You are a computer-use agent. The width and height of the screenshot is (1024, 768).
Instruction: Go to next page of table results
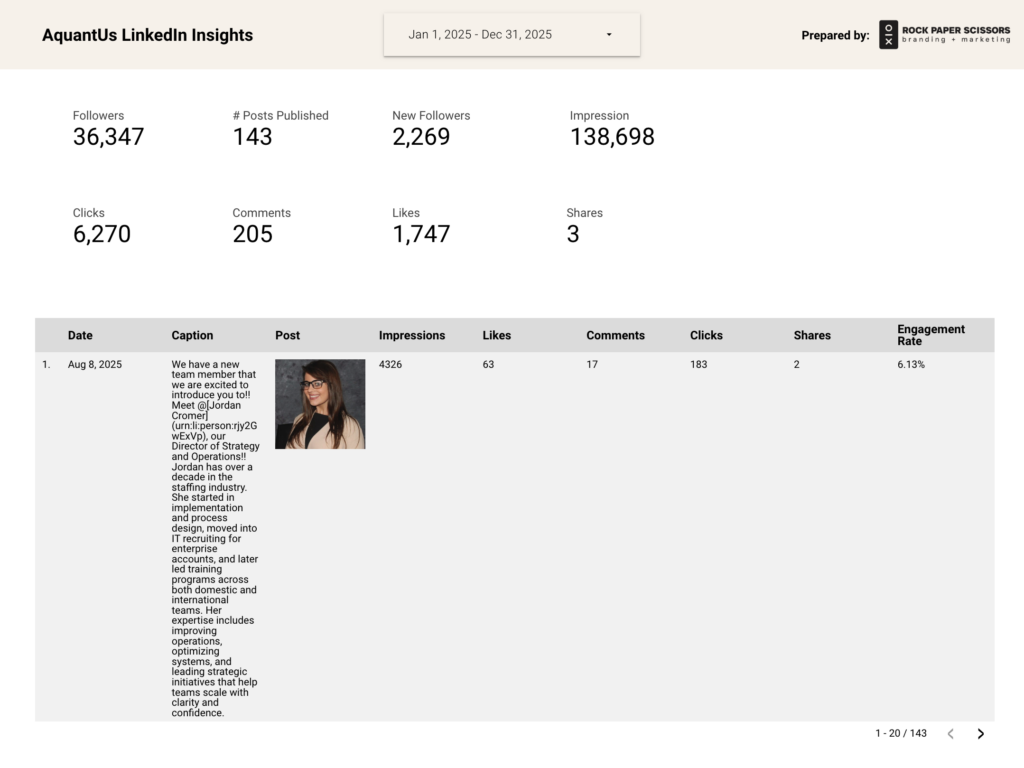tap(980, 734)
